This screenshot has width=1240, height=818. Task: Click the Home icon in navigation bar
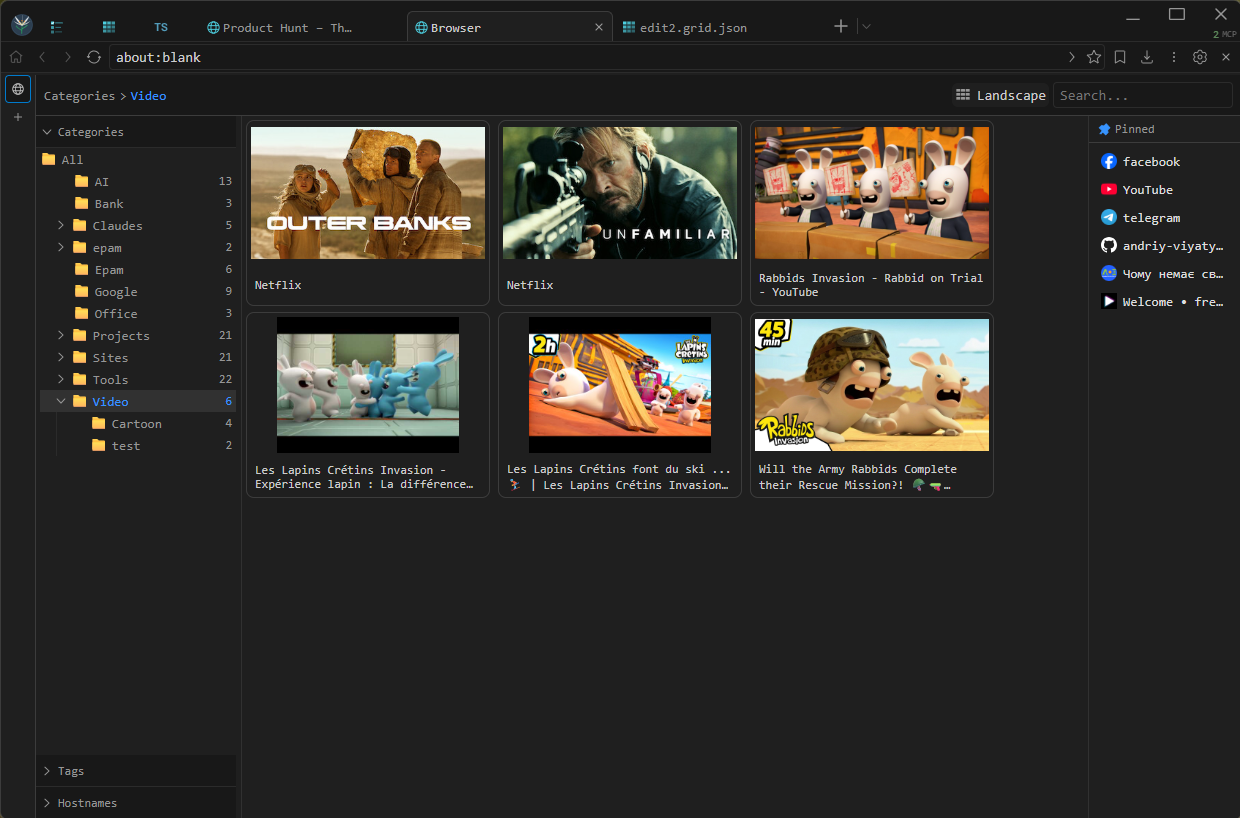coord(16,57)
